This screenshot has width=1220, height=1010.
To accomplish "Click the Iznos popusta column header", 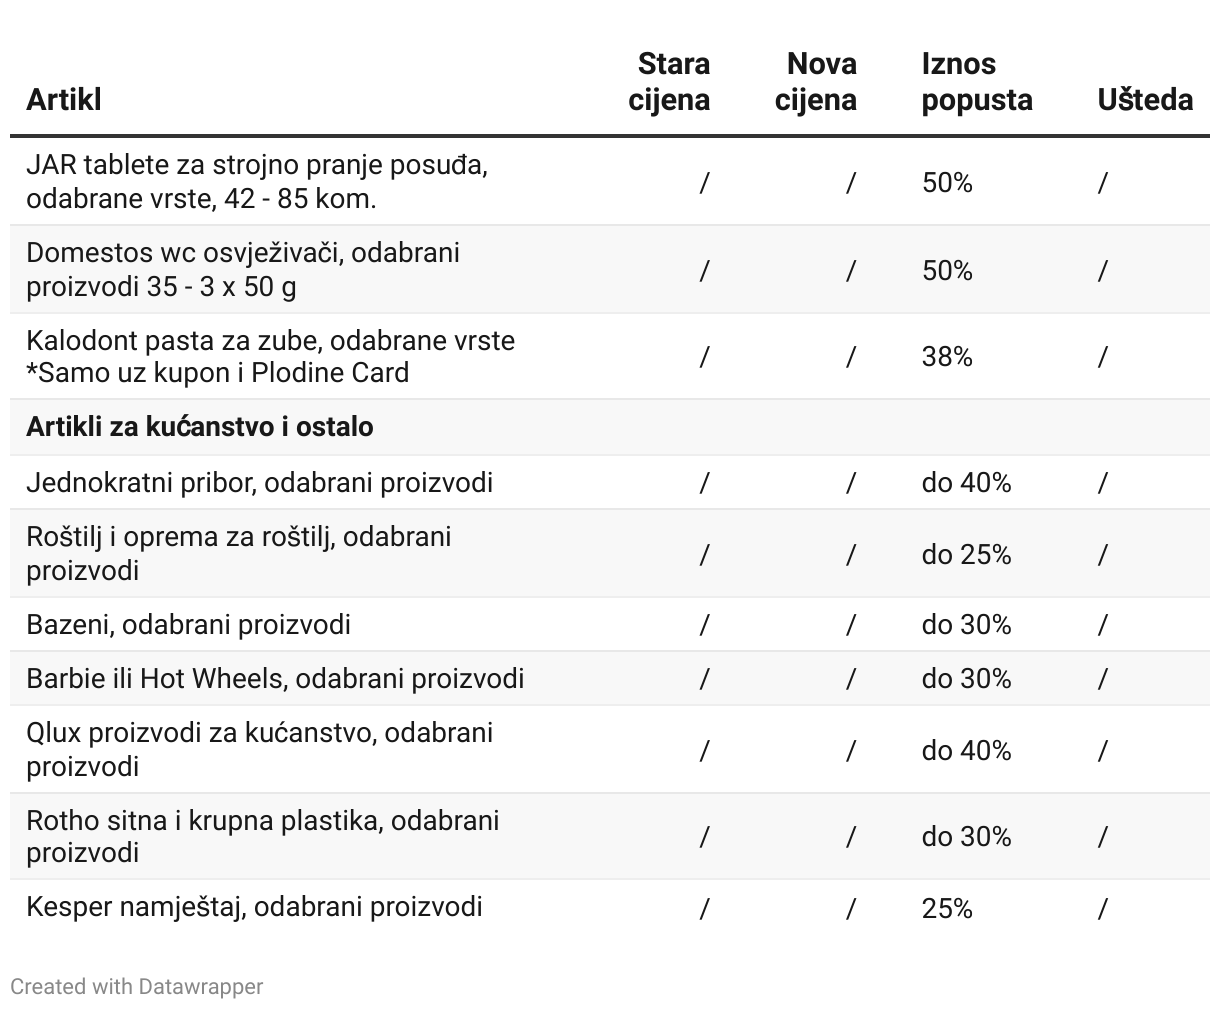I will pos(976,82).
